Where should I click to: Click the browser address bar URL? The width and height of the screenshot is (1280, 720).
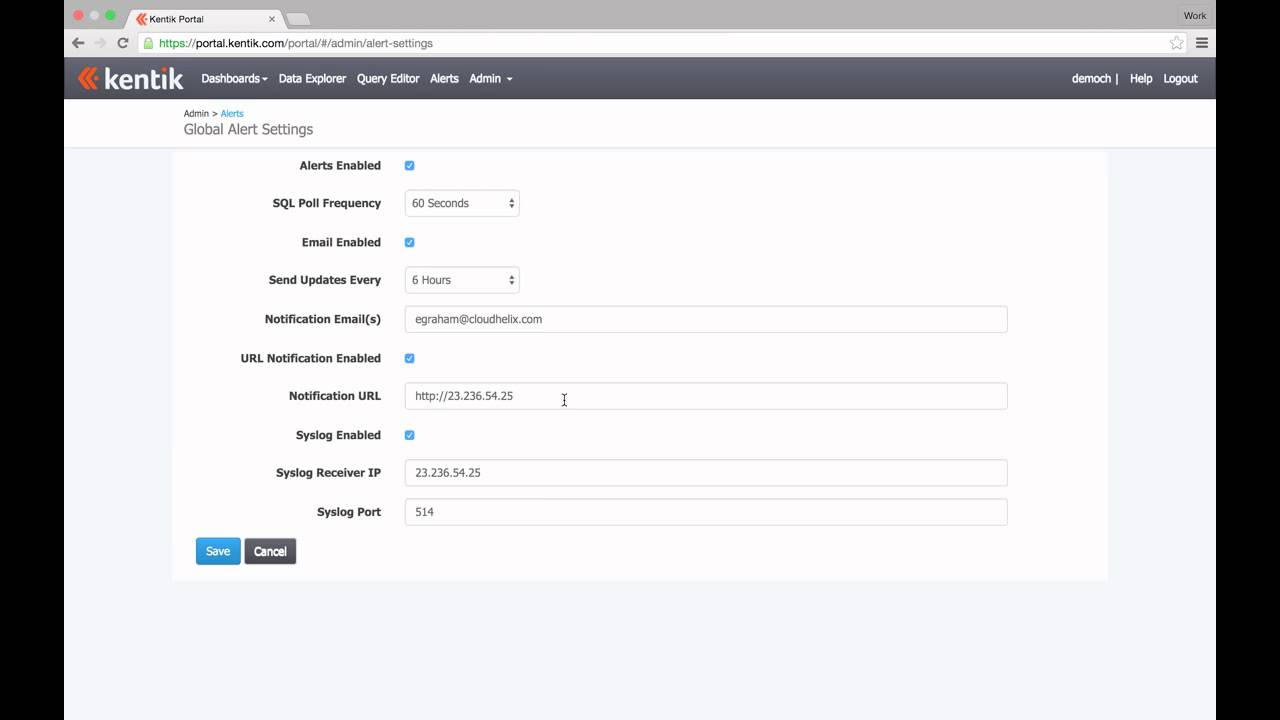pos(296,43)
